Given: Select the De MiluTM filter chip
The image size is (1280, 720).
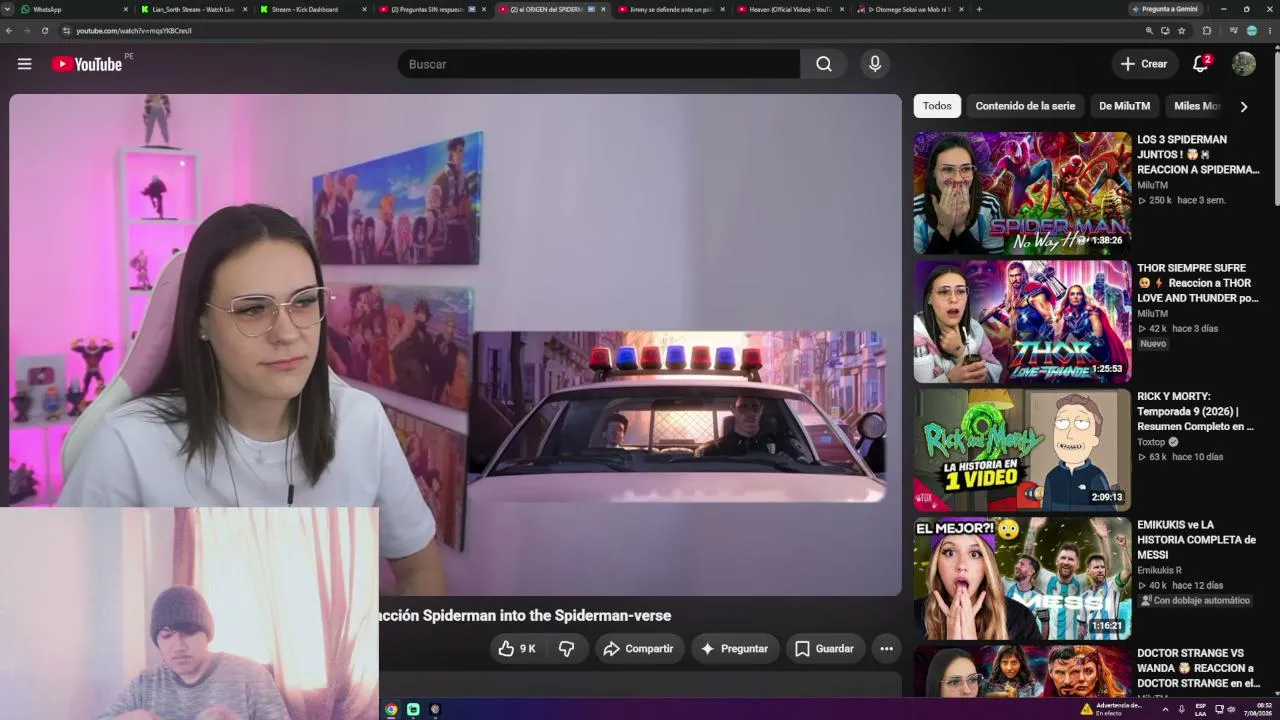Looking at the screenshot, I should 1124,106.
